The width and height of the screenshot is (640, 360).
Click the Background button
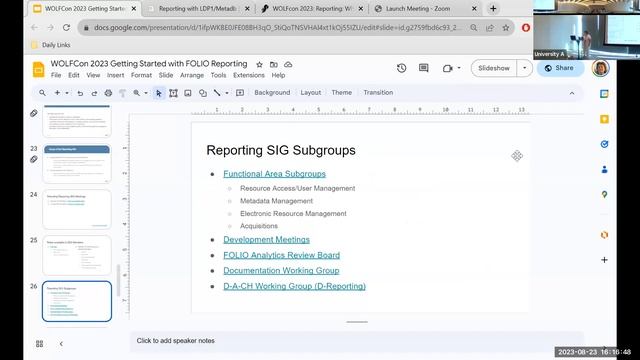coord(272,93)
